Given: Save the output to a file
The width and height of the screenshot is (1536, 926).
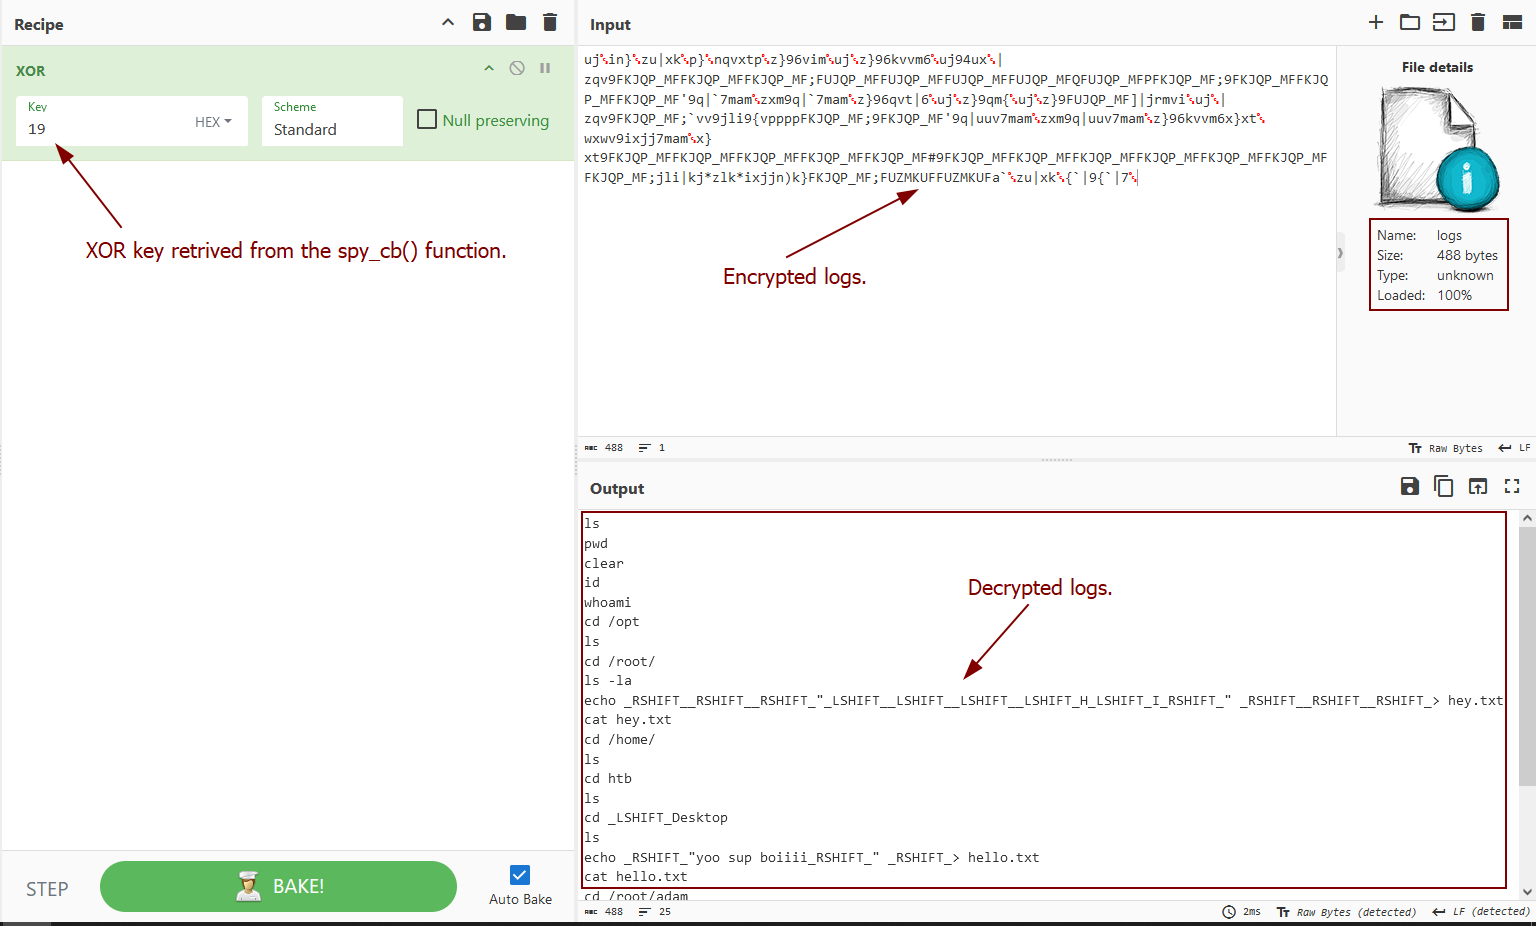Looking at the screenshot, I should point(1410,486).
